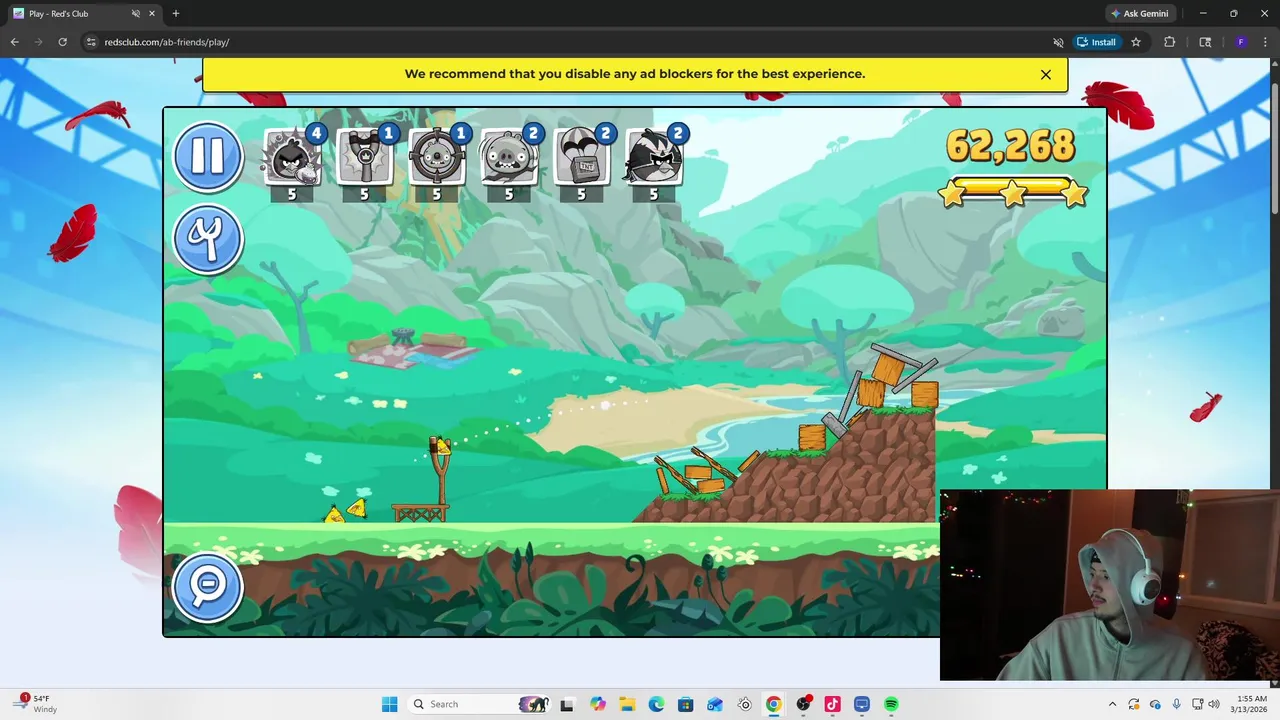
Task: Open the Chrome extensions menu
Action: pyautogui.click(x=1170, y=42)
